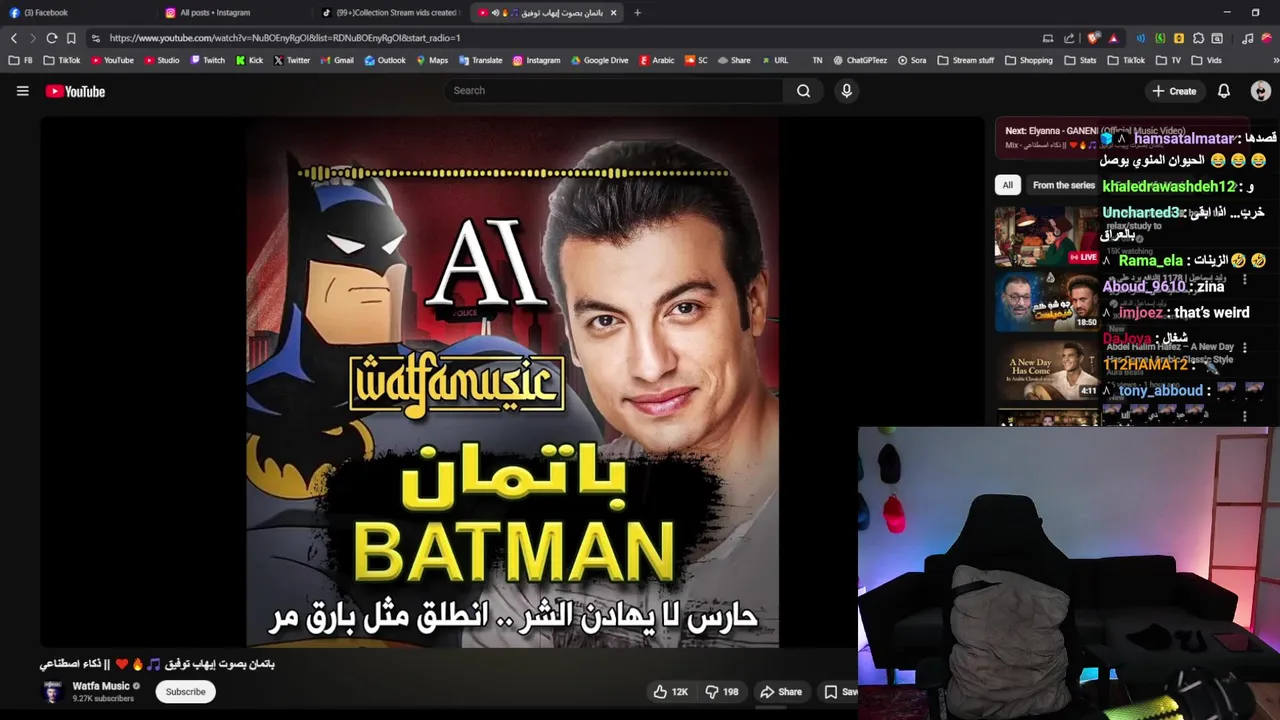Open the ChatGPTeez bookmark
Viewport: 1280px width, 720px height.
pos(859,60)
